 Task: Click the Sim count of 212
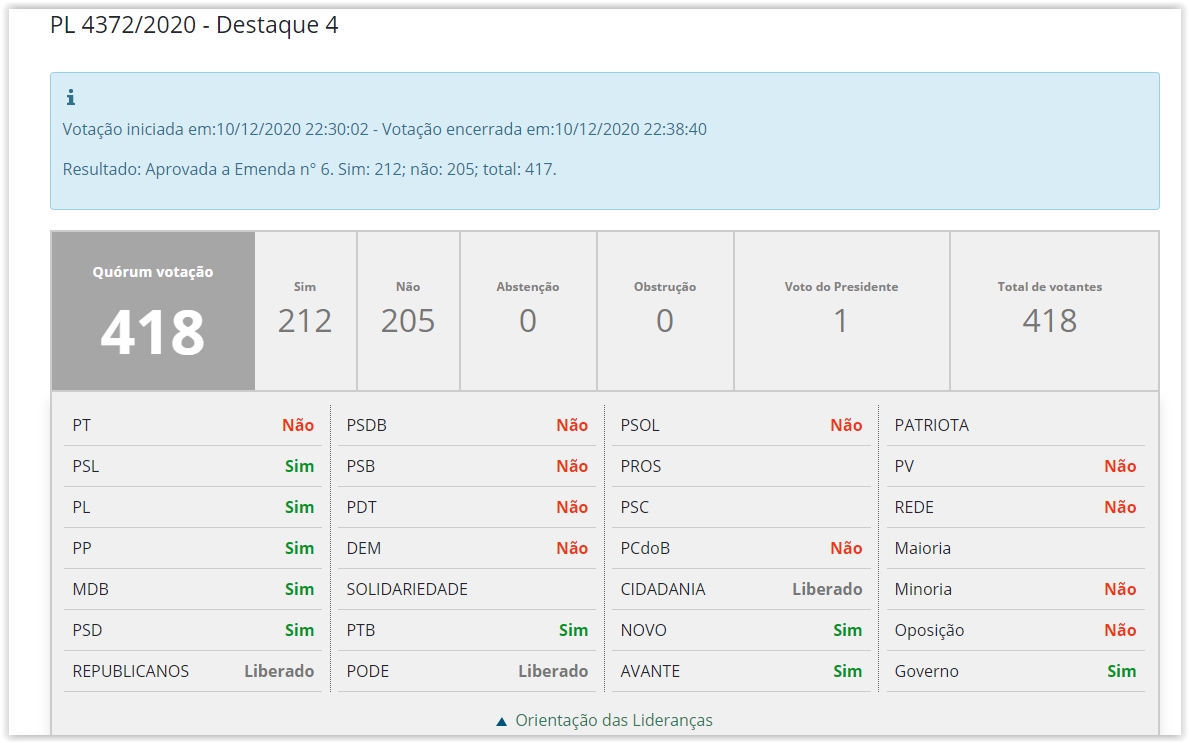pos(305,320)
